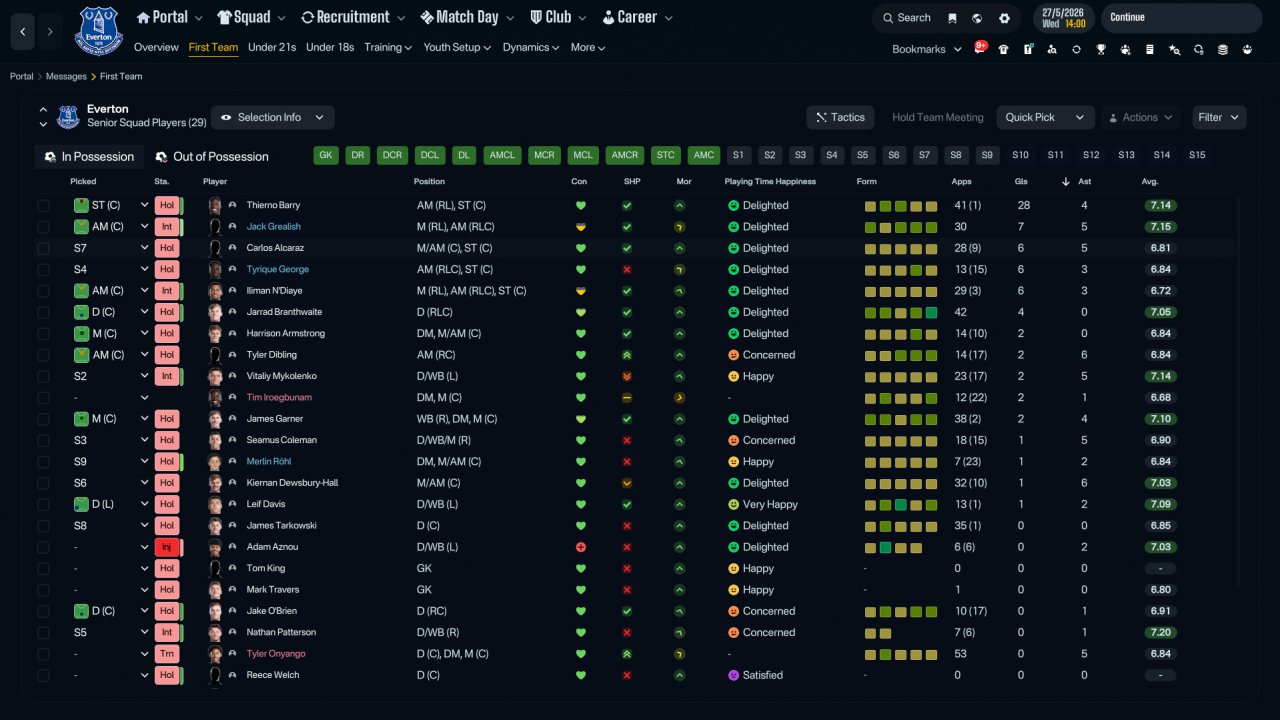Click Tyrique George's red X sharpness icon
Viewport: 1280px width, 720px height.
[x=627, y=269]
